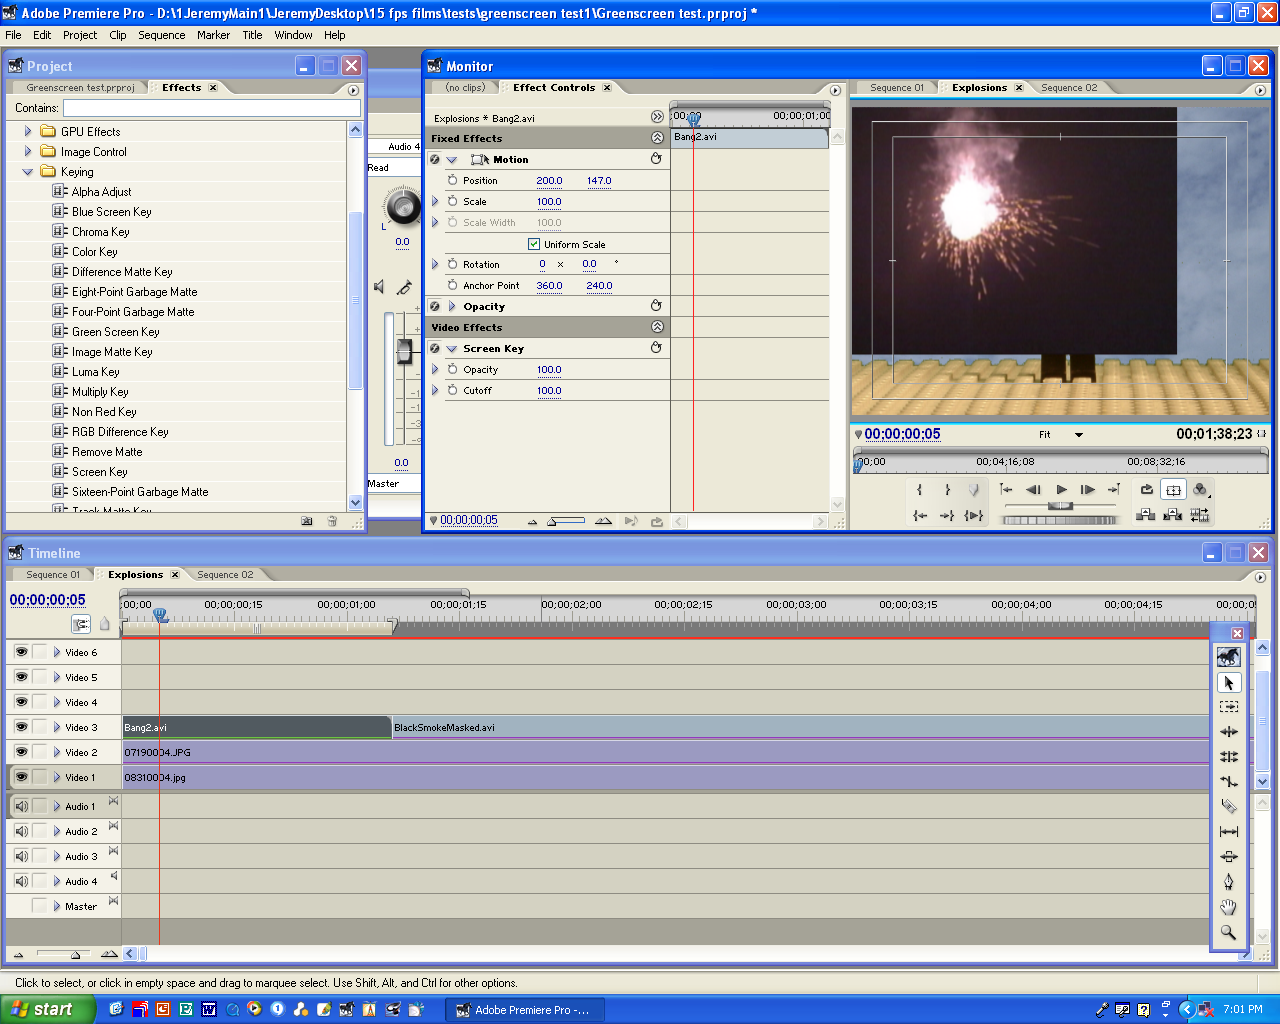Screen dimensions: 1280x1024
Task: Select the Rolling Edit tool
Action: click(1229, 757)
